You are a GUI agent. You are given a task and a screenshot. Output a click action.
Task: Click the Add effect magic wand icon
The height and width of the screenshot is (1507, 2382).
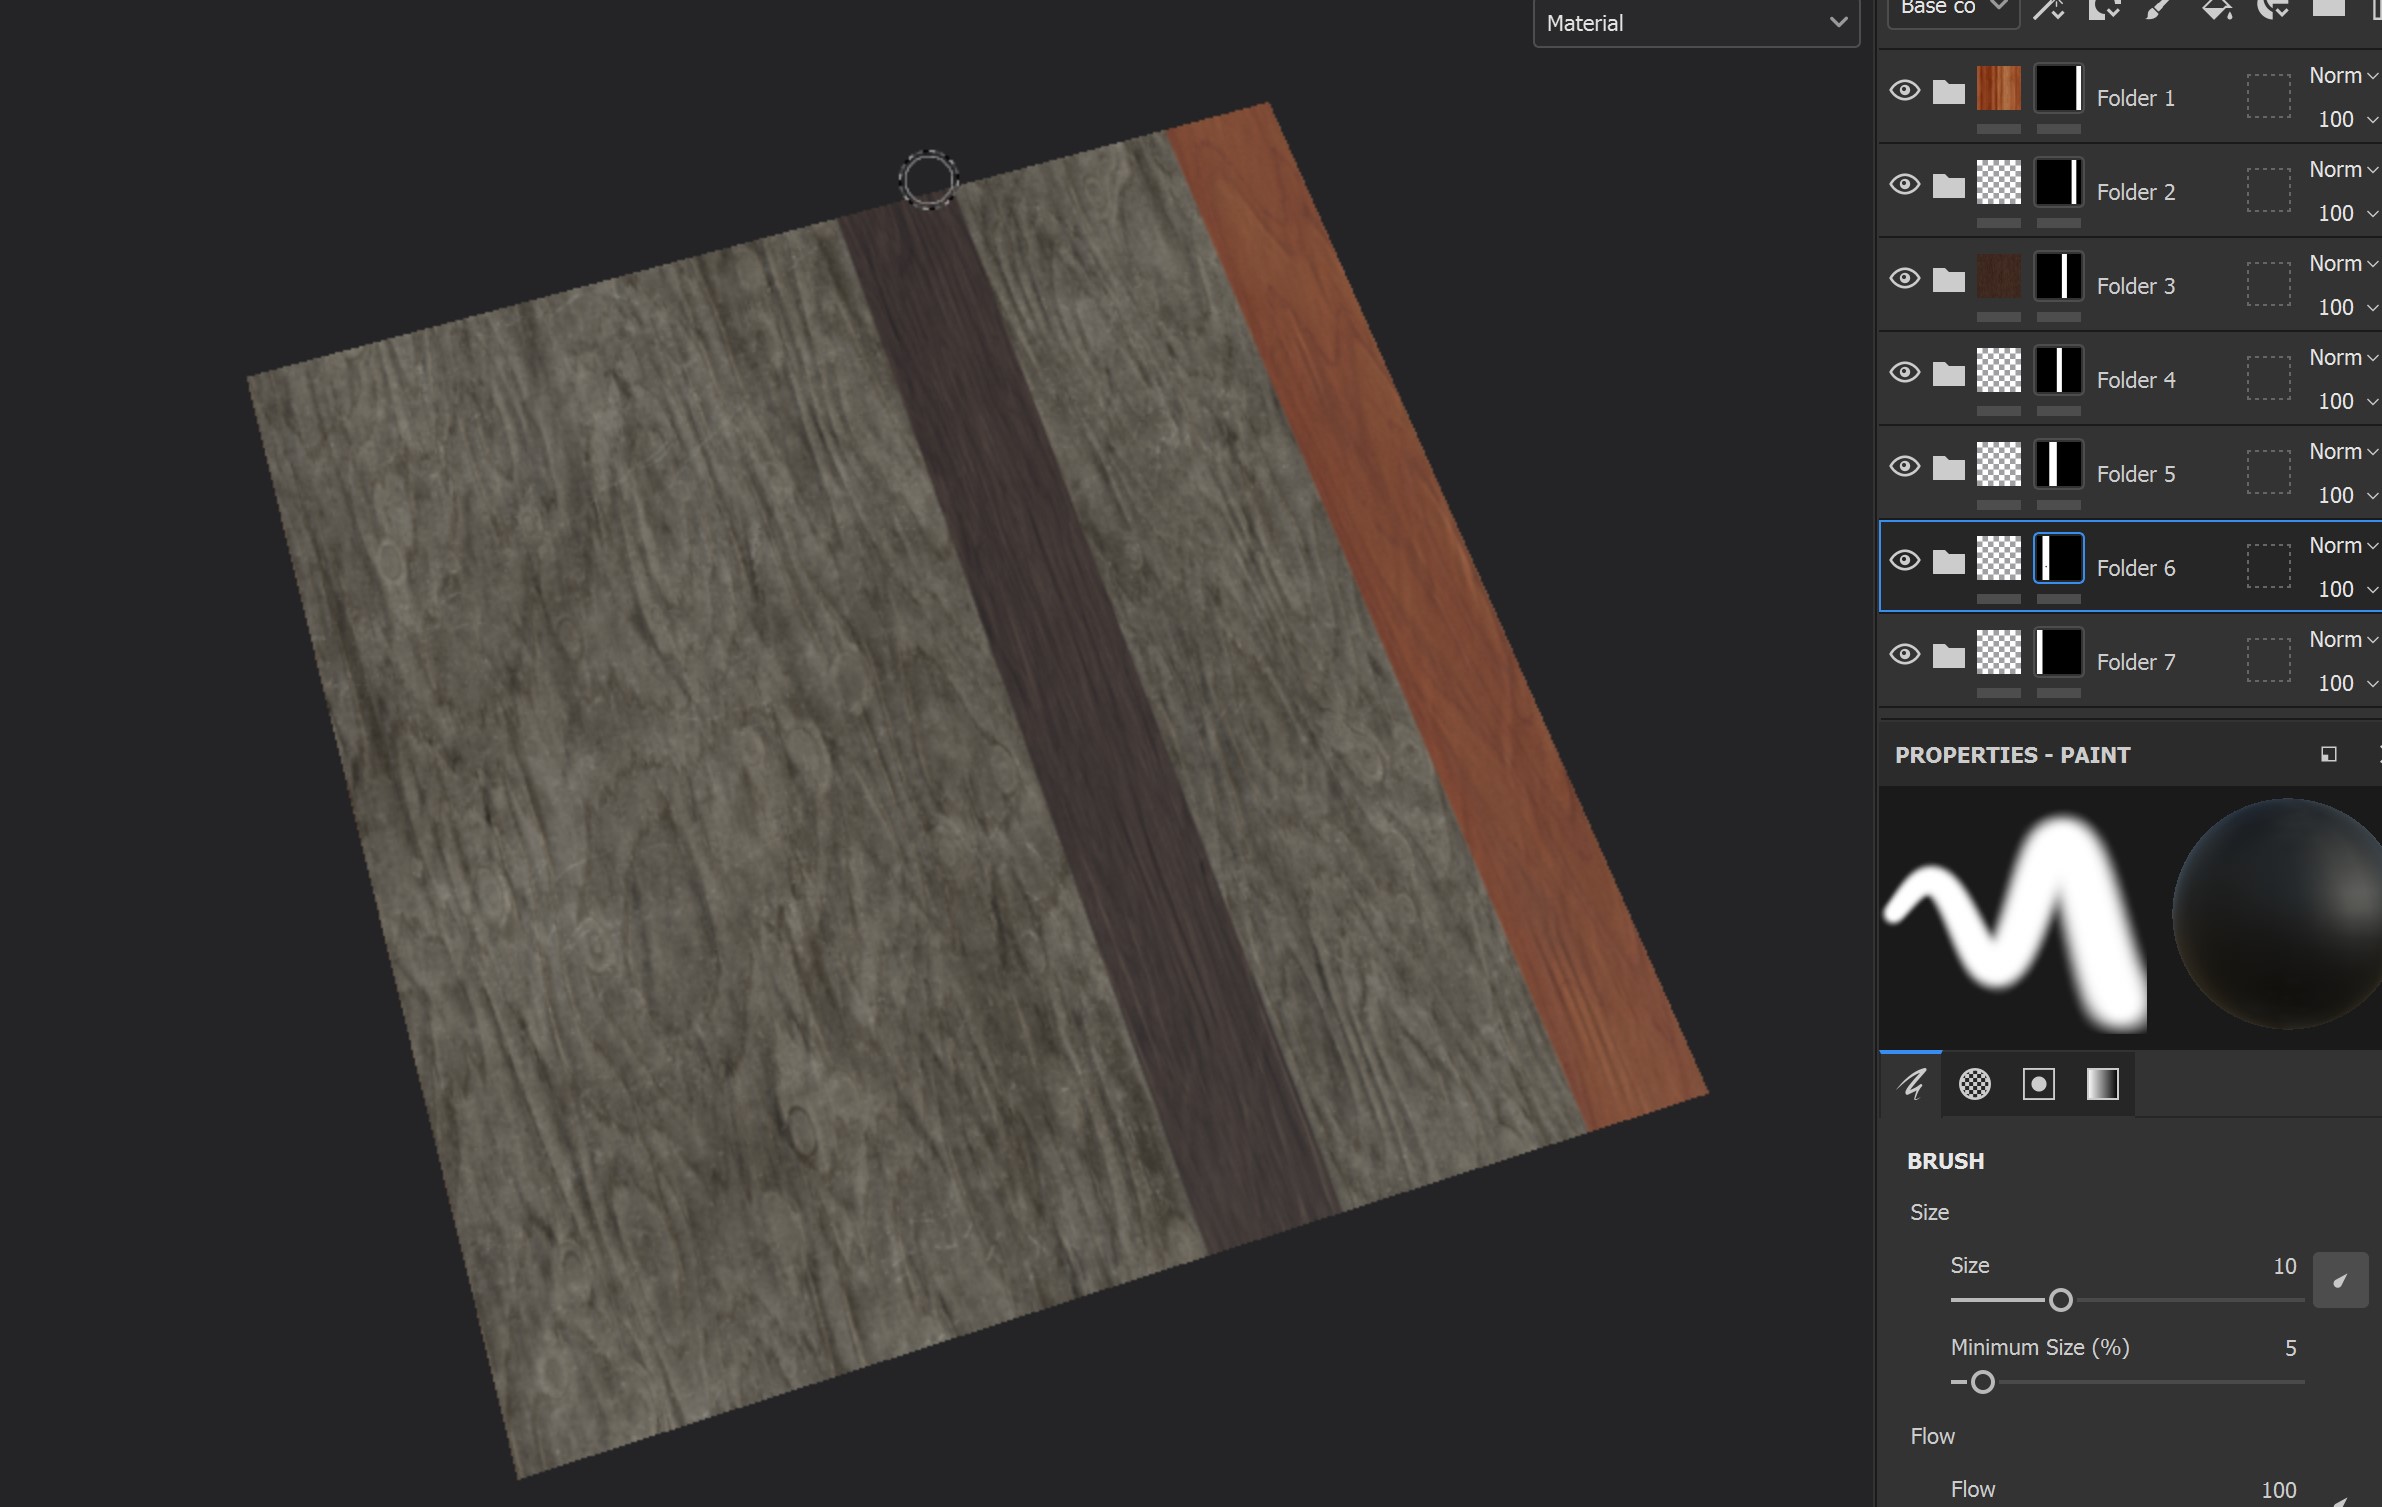pos(2048,10)
